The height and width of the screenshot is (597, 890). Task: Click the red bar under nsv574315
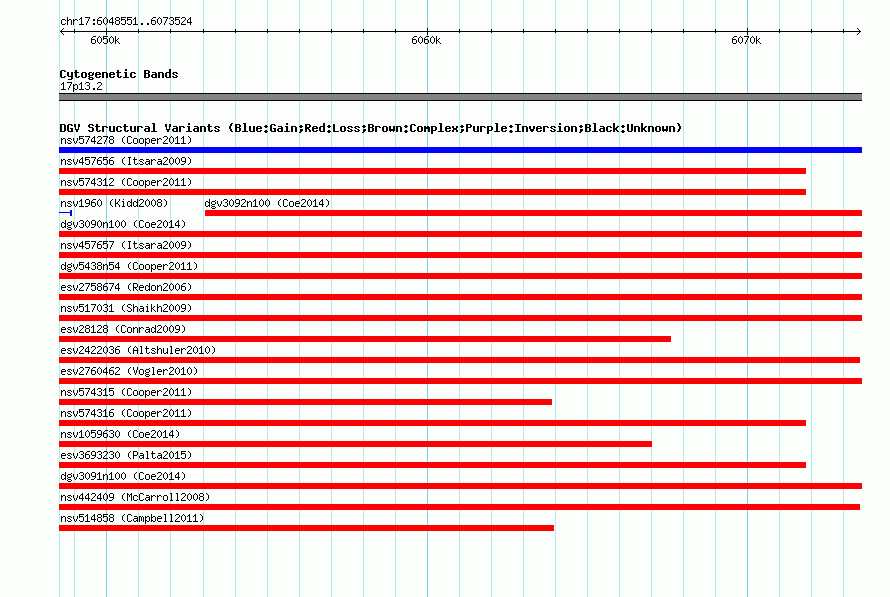305,402
